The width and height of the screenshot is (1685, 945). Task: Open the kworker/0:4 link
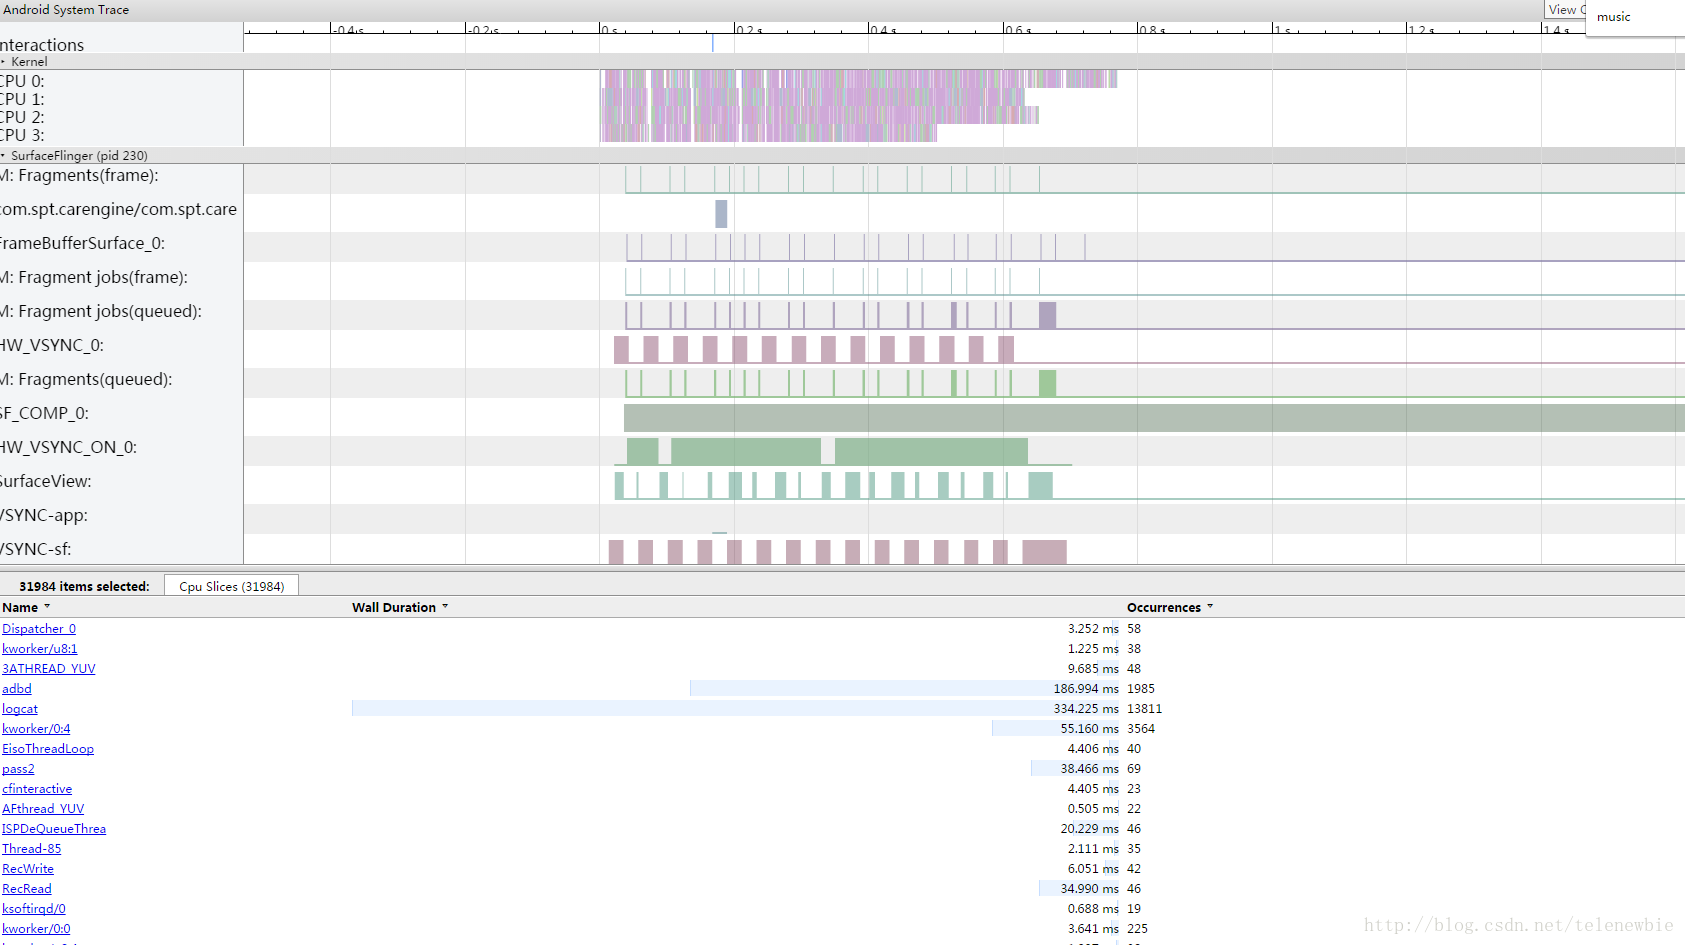point(36,729)
